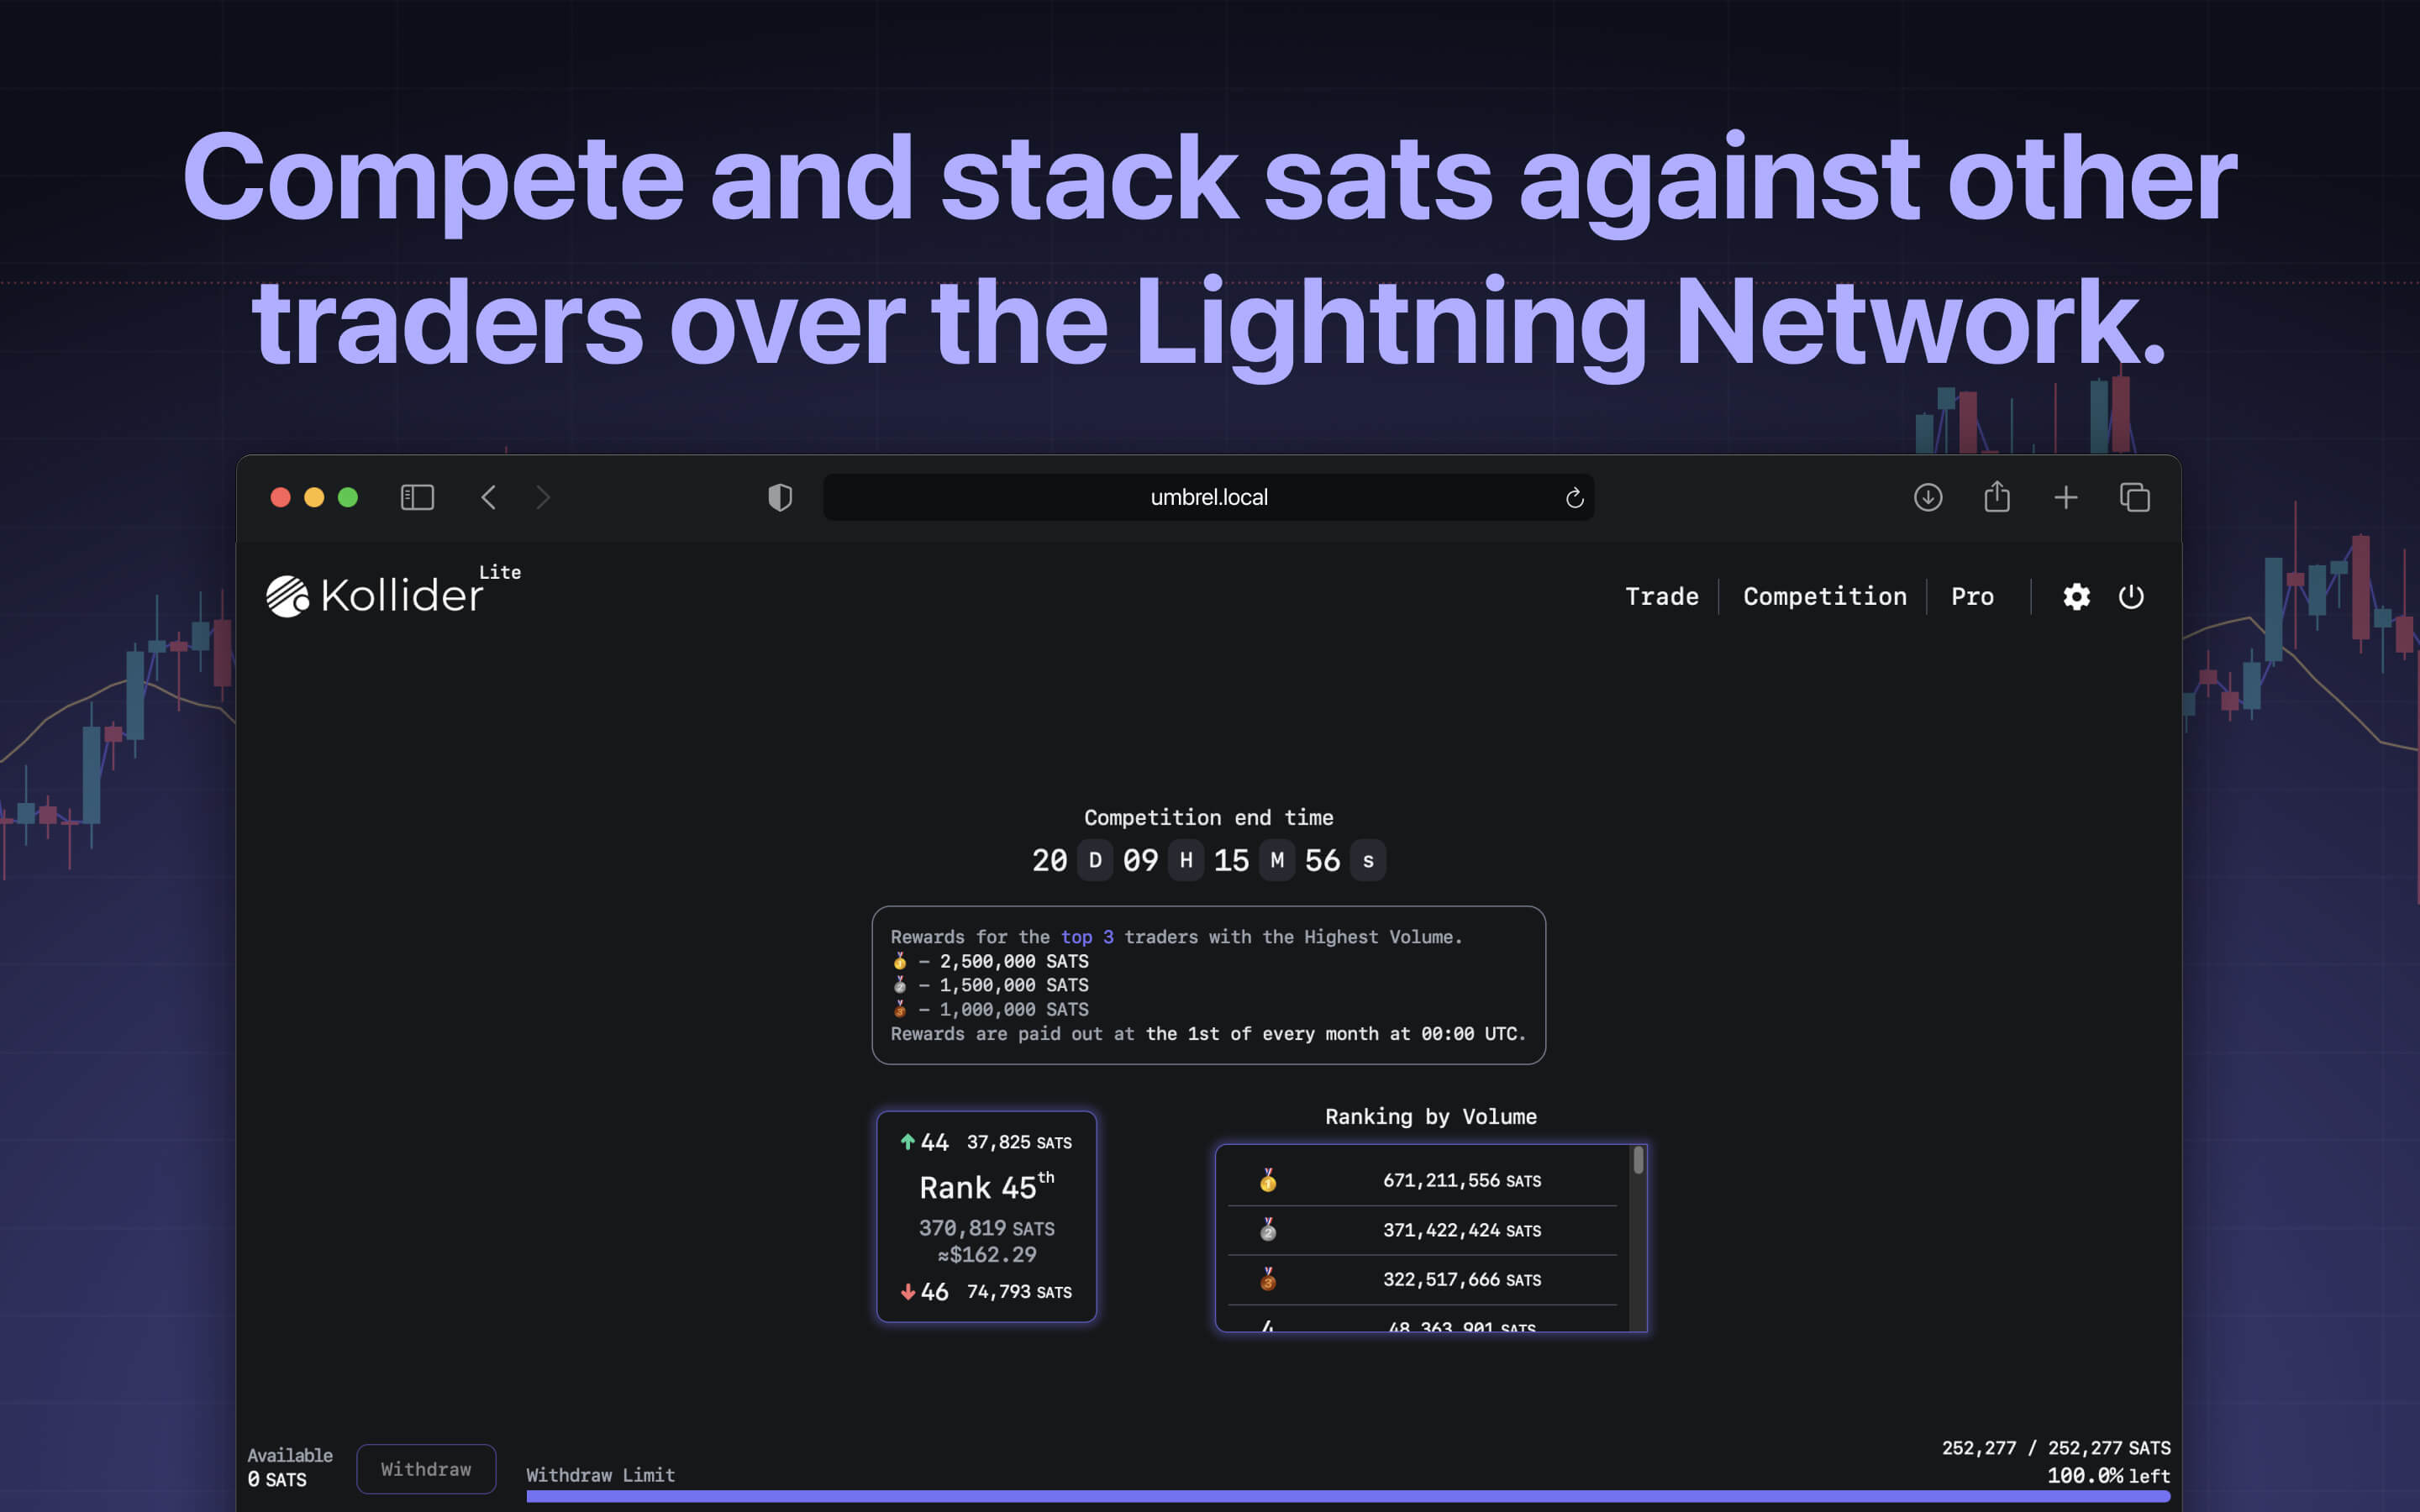Click the ranking list scrollbar
This screenshot has height=1512, width=2420.
coord(1638,1161)
